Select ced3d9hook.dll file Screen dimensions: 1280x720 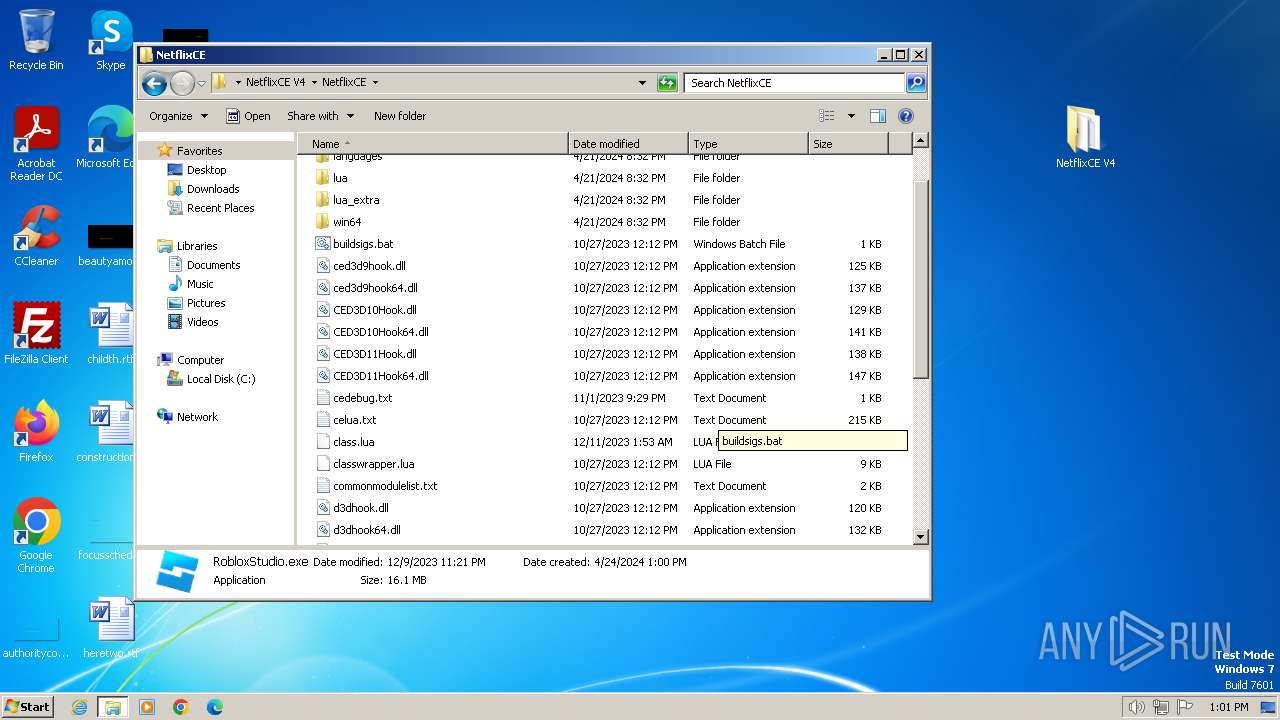pyautogui.click(x=369, y=266)
